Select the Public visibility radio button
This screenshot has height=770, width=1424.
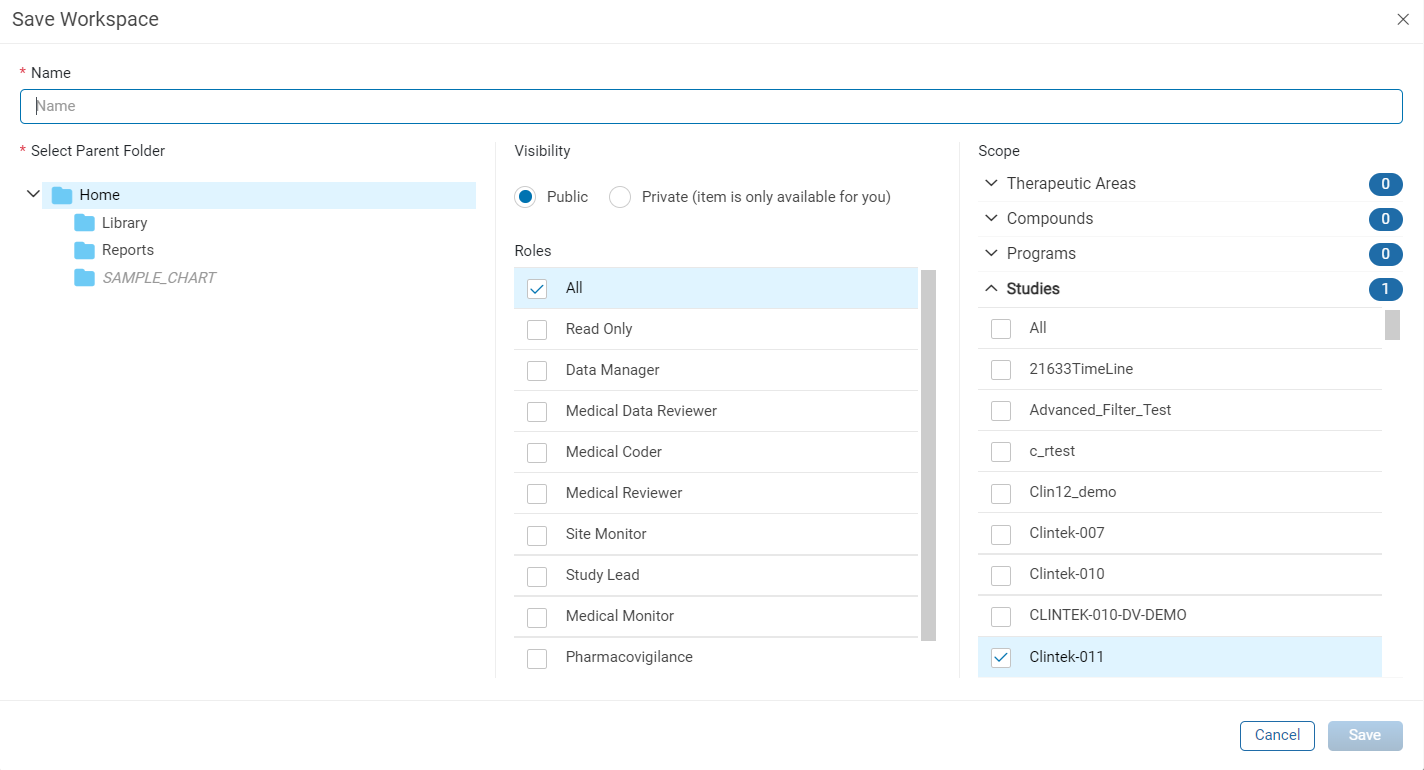[525, 197]
